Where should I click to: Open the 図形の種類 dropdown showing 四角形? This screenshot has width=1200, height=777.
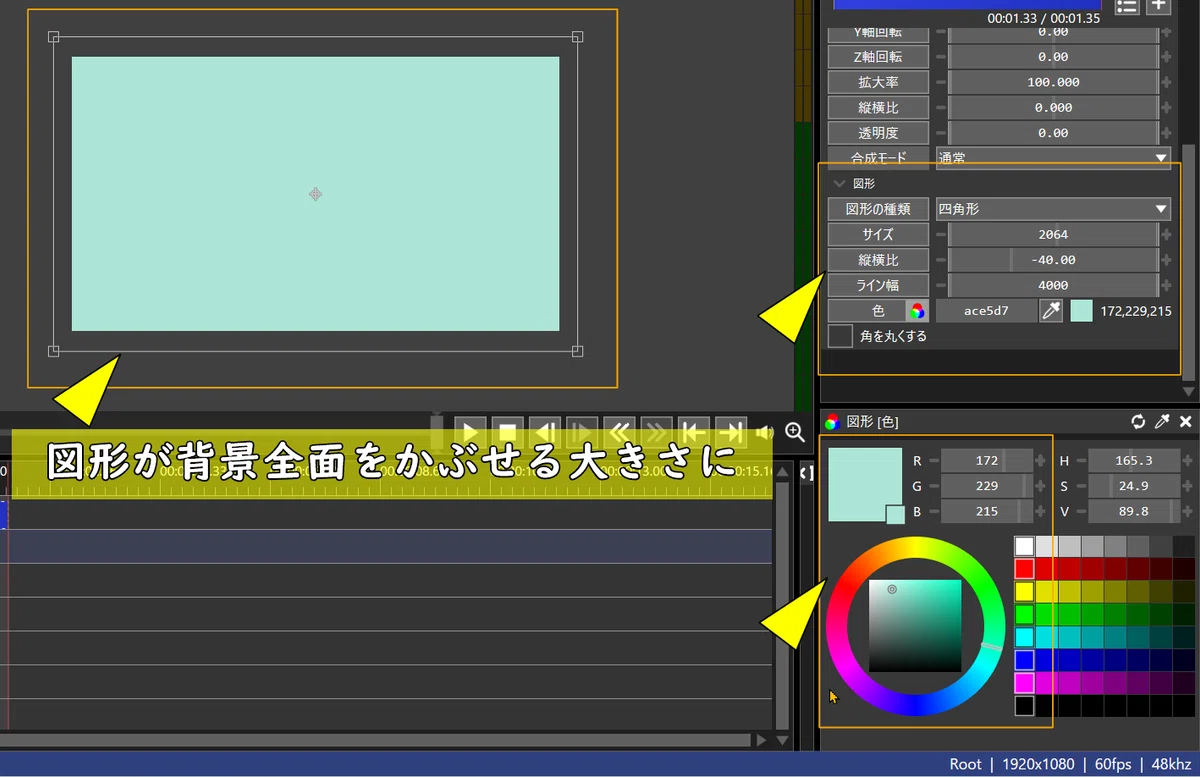click(1053, 209)
